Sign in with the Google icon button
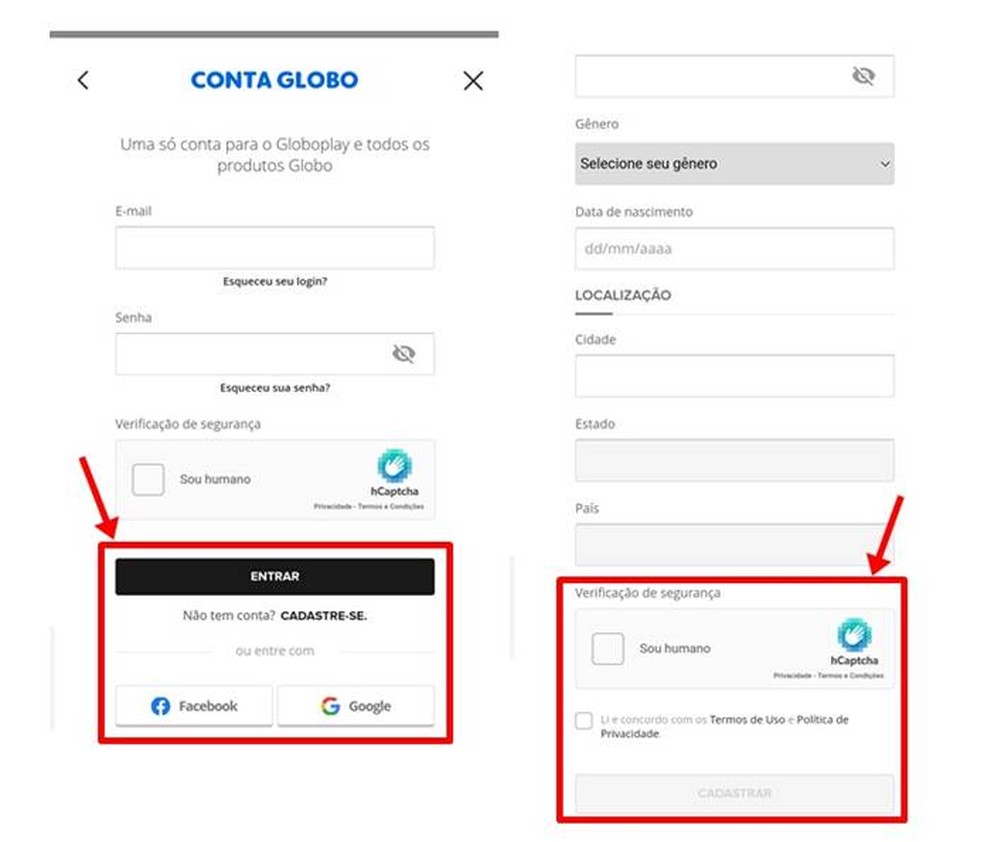Image resolution: width=984 pixels, height=842 pixels. point(356,706)
